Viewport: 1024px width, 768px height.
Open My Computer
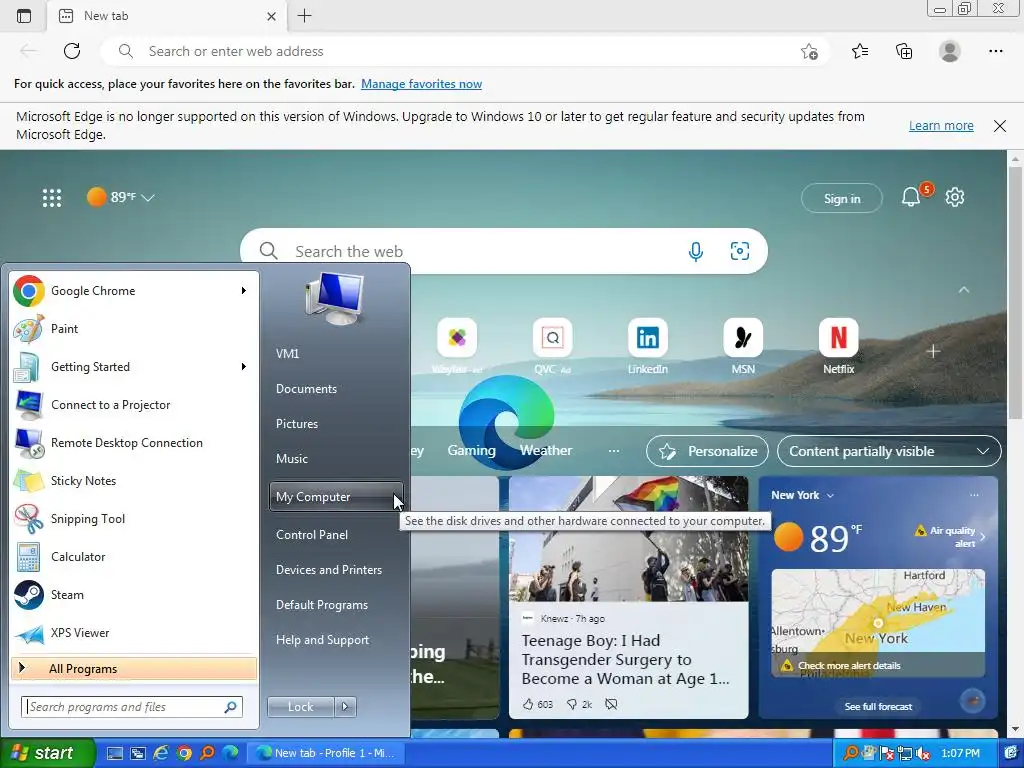336,497
